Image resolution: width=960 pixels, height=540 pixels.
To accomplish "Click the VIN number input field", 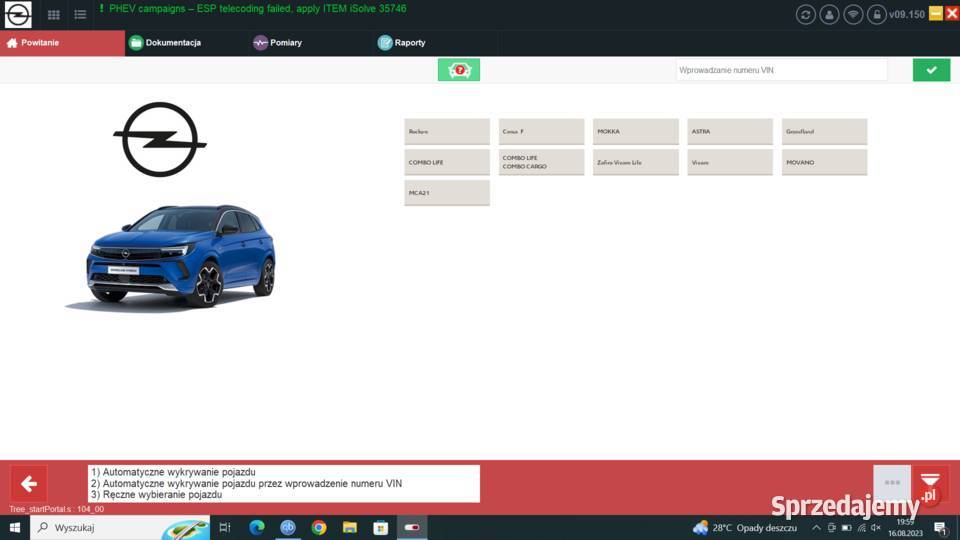I will 781,70.
